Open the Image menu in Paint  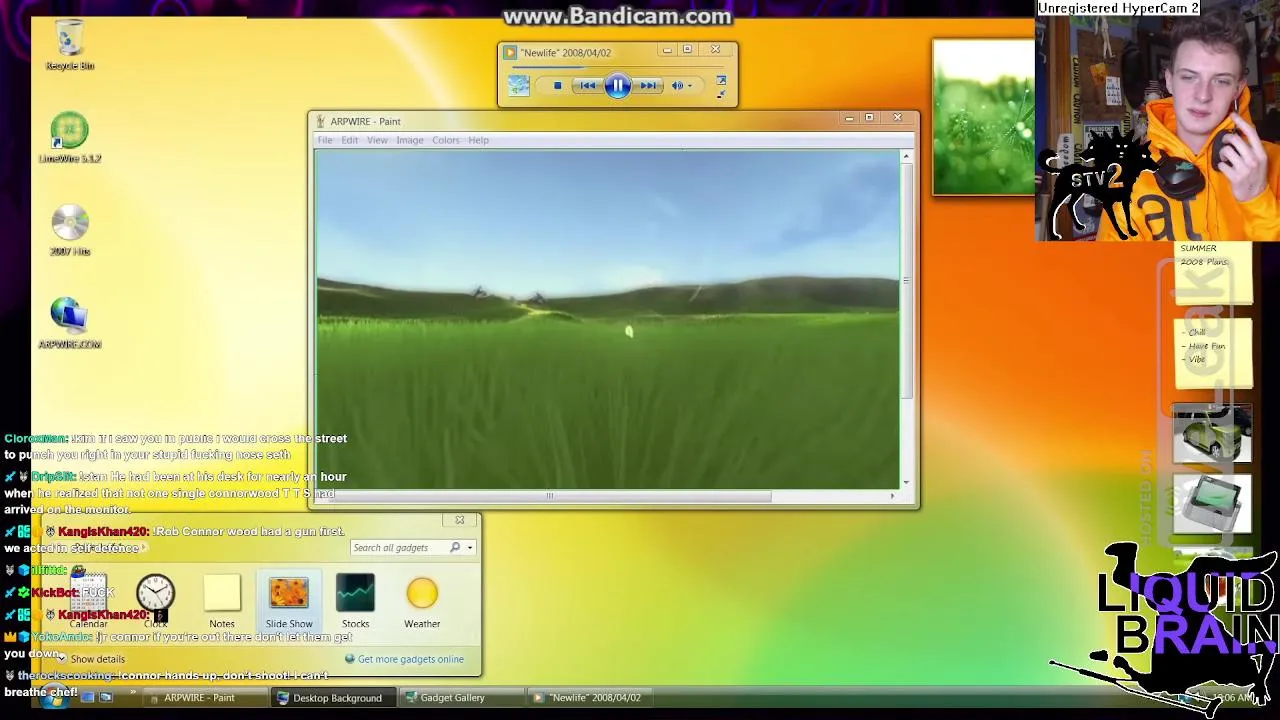[410, 140]
